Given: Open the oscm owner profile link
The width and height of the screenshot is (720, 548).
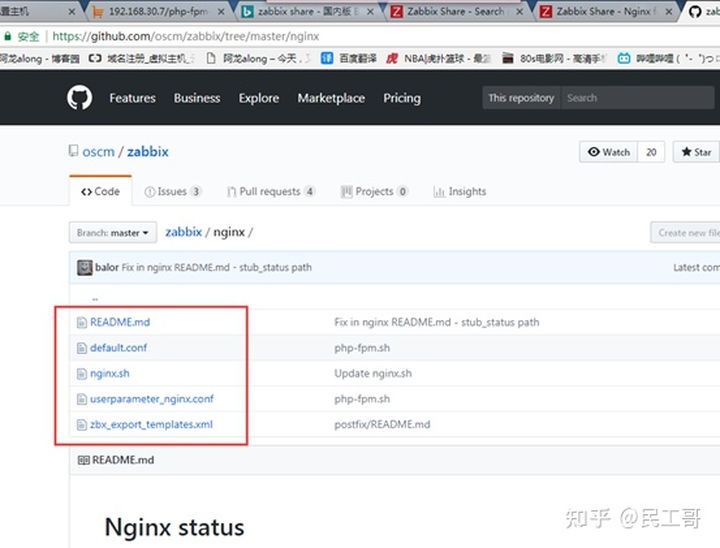Looking at the screenshot, I should click(x=98, y=152).
